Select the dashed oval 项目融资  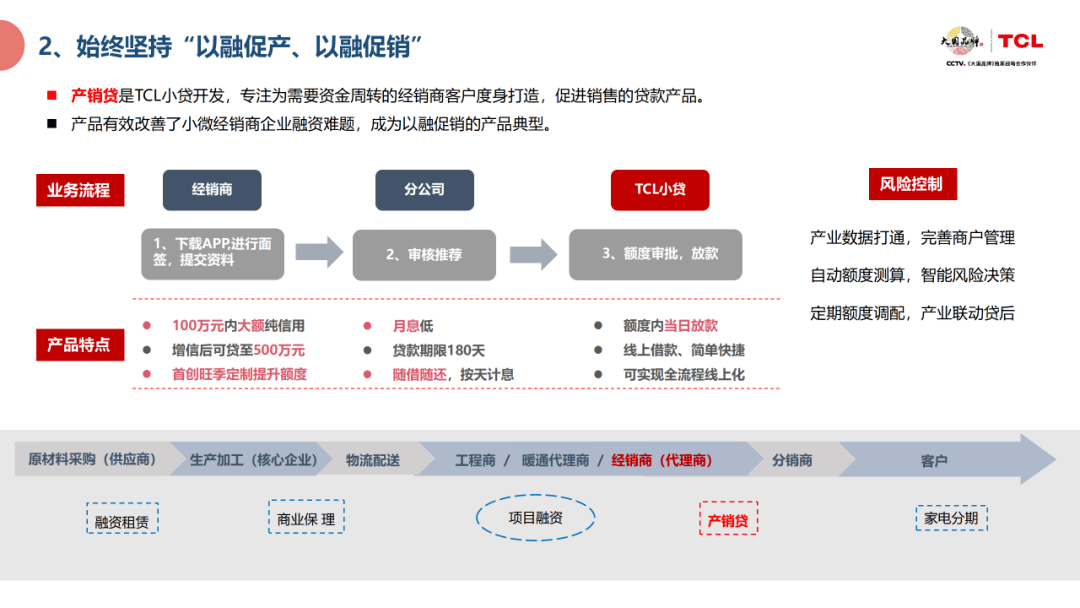click(x=535, y=518)
